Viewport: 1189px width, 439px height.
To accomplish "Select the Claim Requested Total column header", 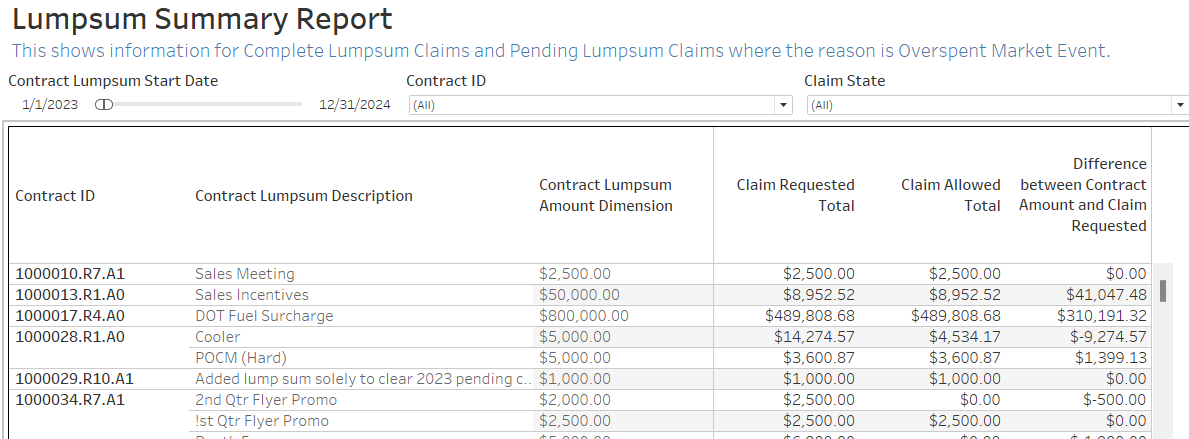I will pos(795,196).
